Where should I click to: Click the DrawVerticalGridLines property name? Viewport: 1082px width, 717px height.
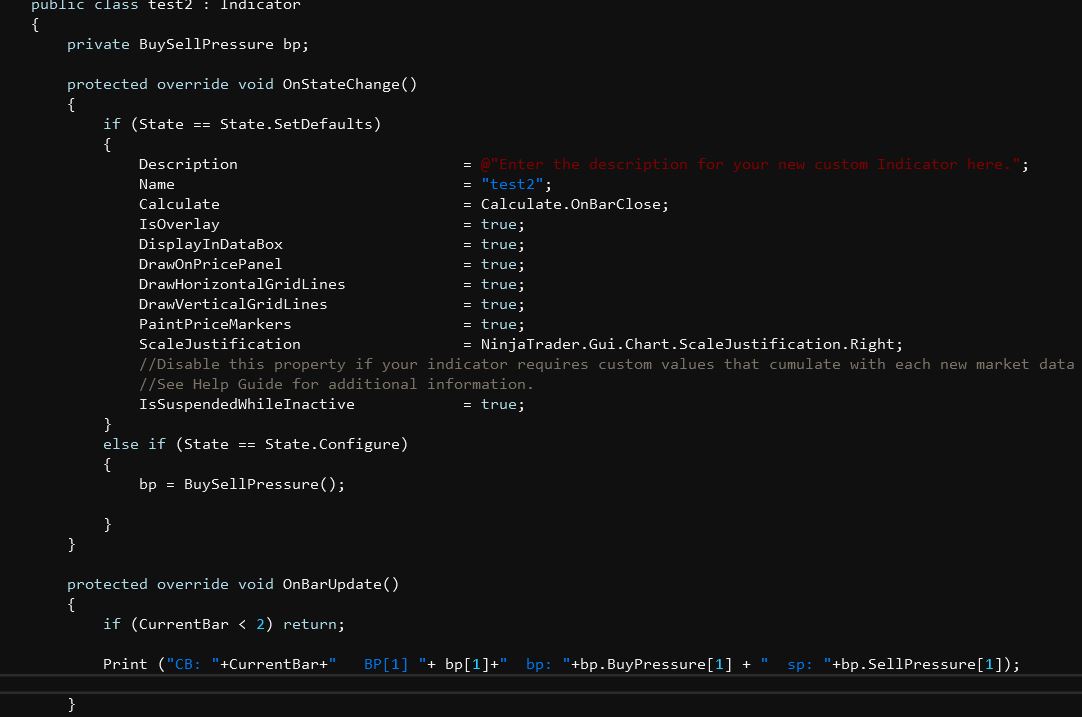(233, 304)
